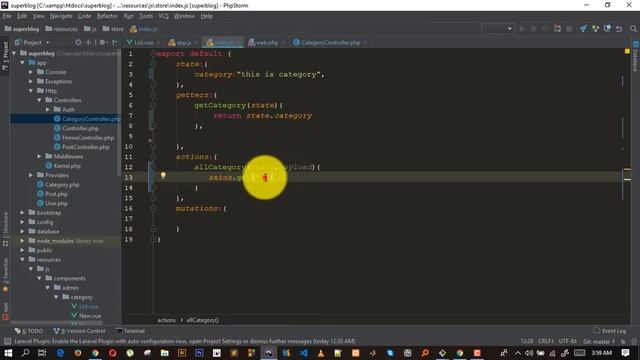Click the CRLF line separator status entry
This screenshot has width=640, height=360.
coord(546,341)
